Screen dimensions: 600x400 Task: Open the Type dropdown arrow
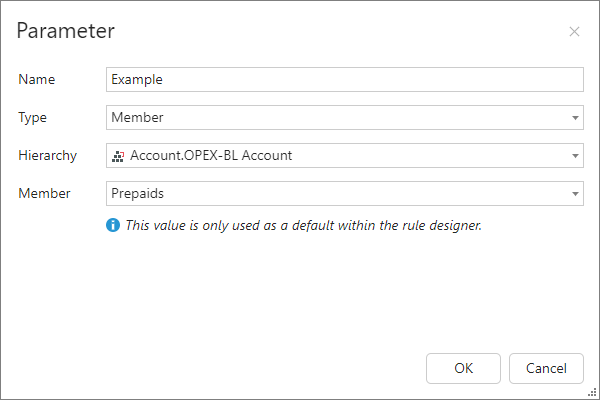(x=575, y=118)
